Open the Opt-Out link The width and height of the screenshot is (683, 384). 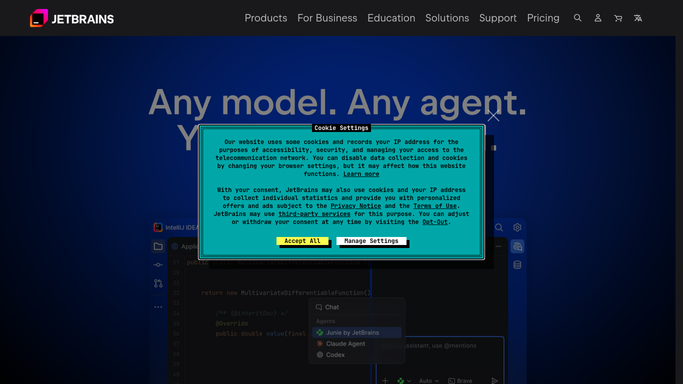435,222
